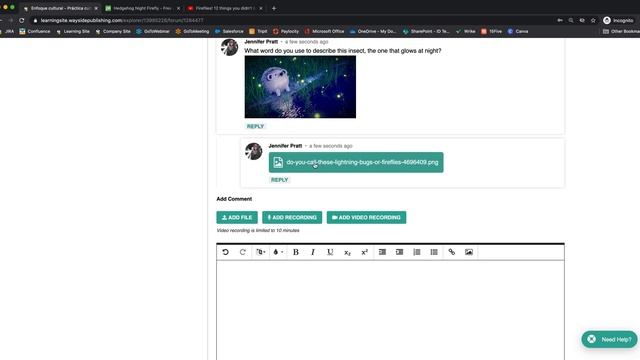Insert an unordered list
This screenshot has width=640, height=360.
click(434, 252)
